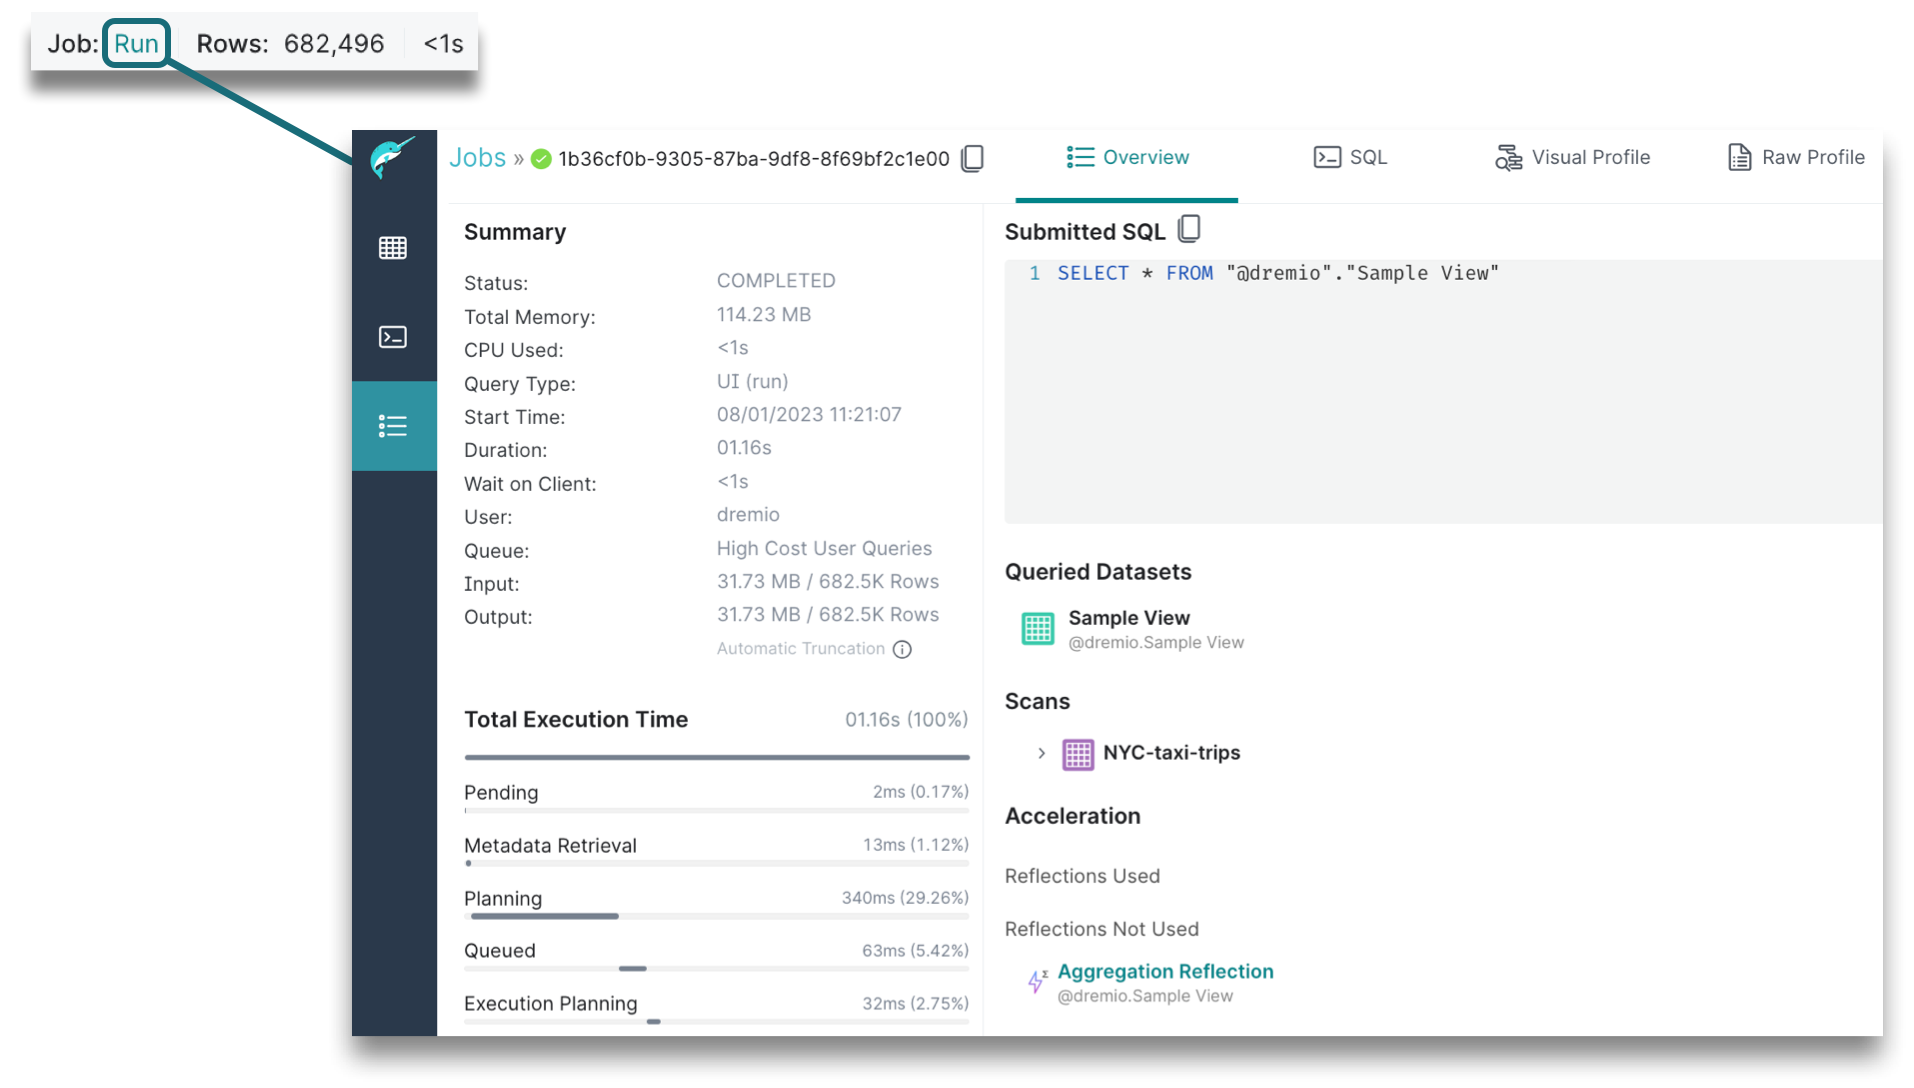Switch to the SQL tab
Screen dimensions: 1914x1088
pos(1350,158)
